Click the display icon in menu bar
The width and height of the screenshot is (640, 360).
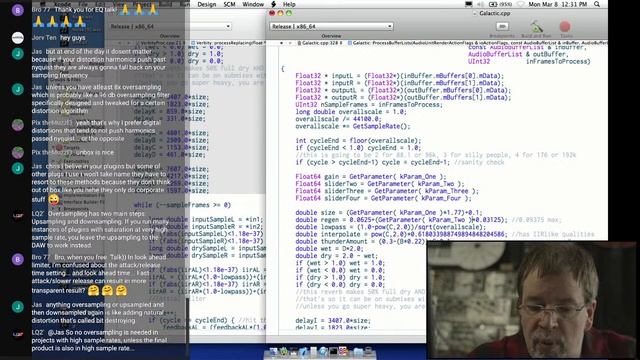469,4
